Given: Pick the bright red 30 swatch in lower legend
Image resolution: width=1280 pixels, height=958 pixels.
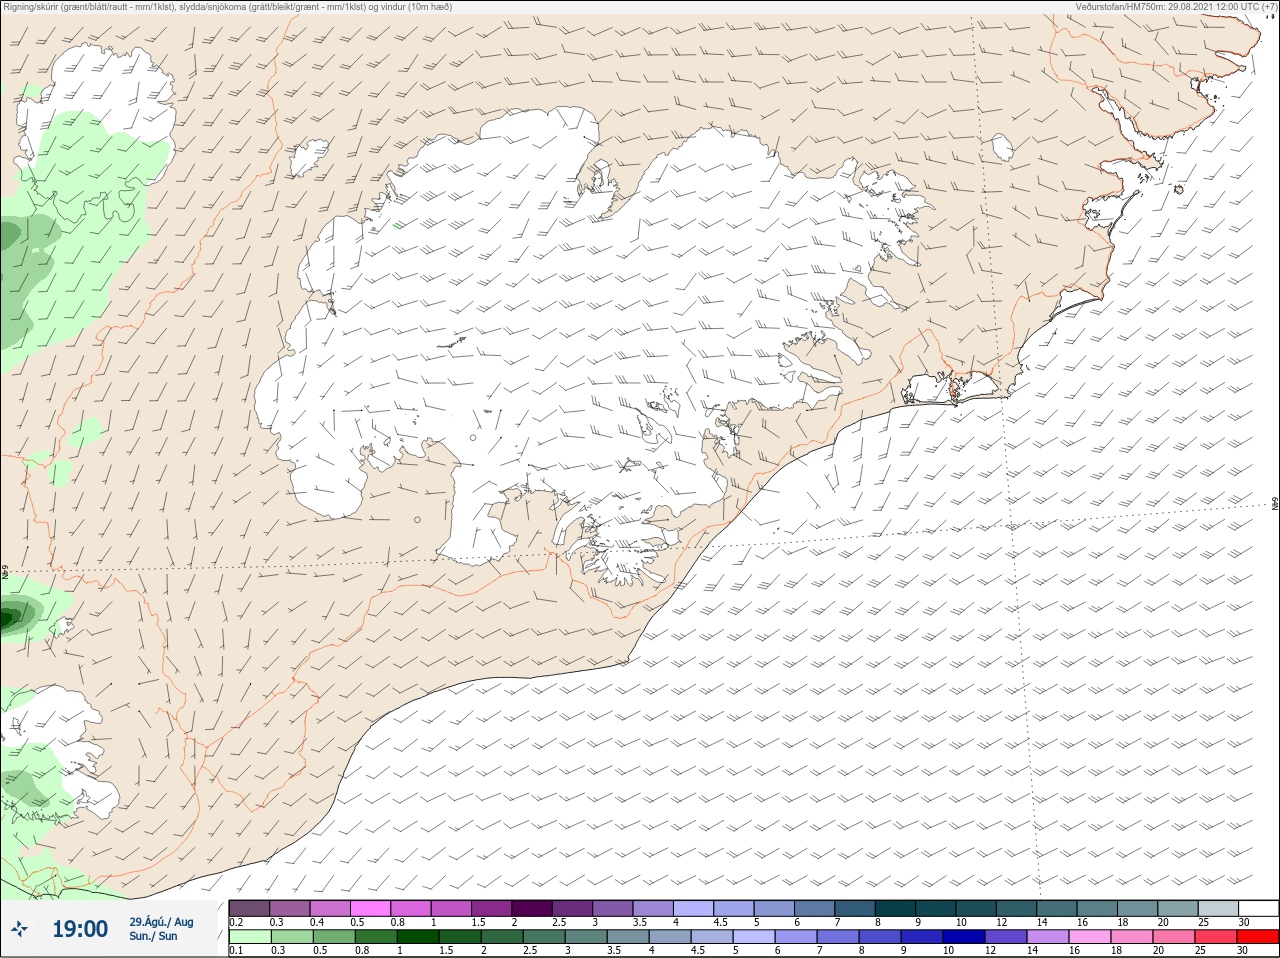Looking at the screenshot, I should 1258,937.
